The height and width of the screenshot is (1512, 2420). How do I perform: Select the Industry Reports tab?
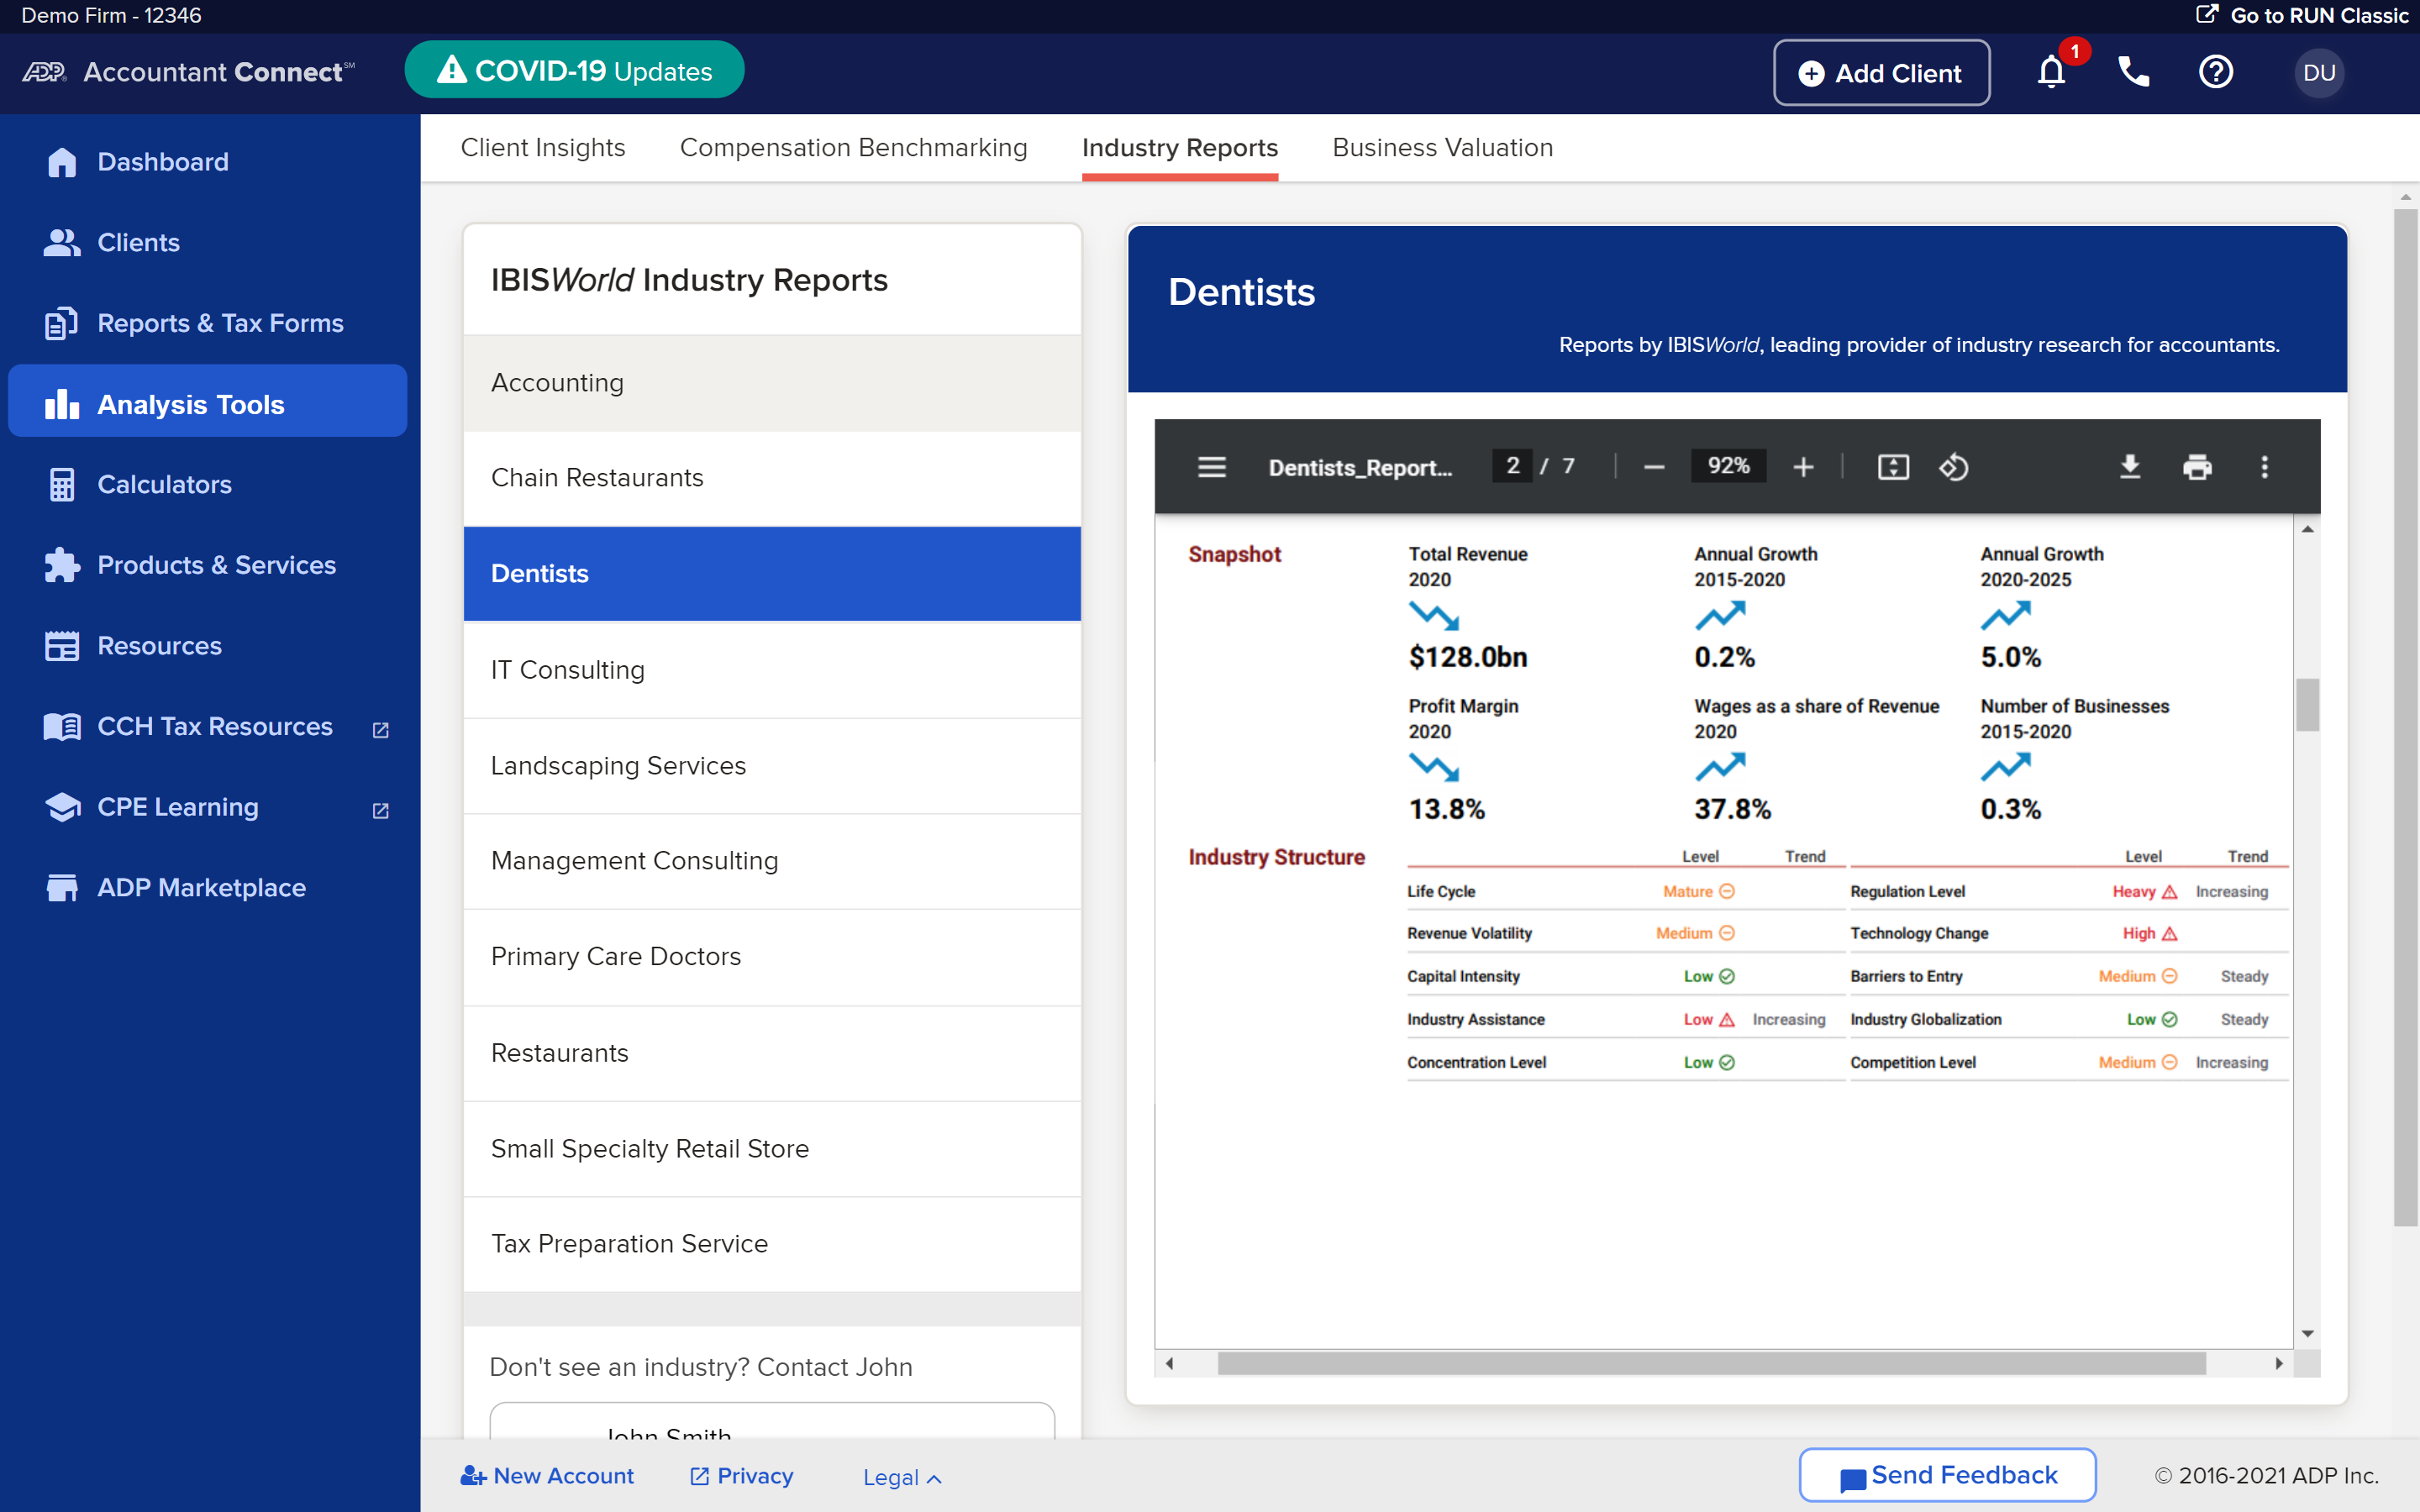tap(1179, 148)
